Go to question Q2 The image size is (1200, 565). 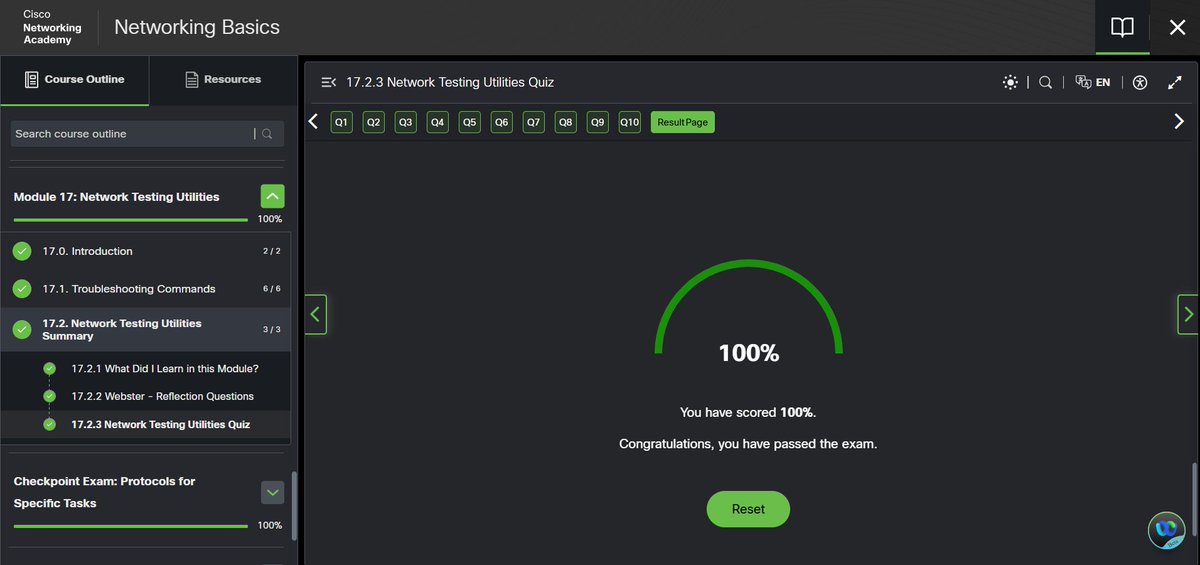click(x=373, y=122)
